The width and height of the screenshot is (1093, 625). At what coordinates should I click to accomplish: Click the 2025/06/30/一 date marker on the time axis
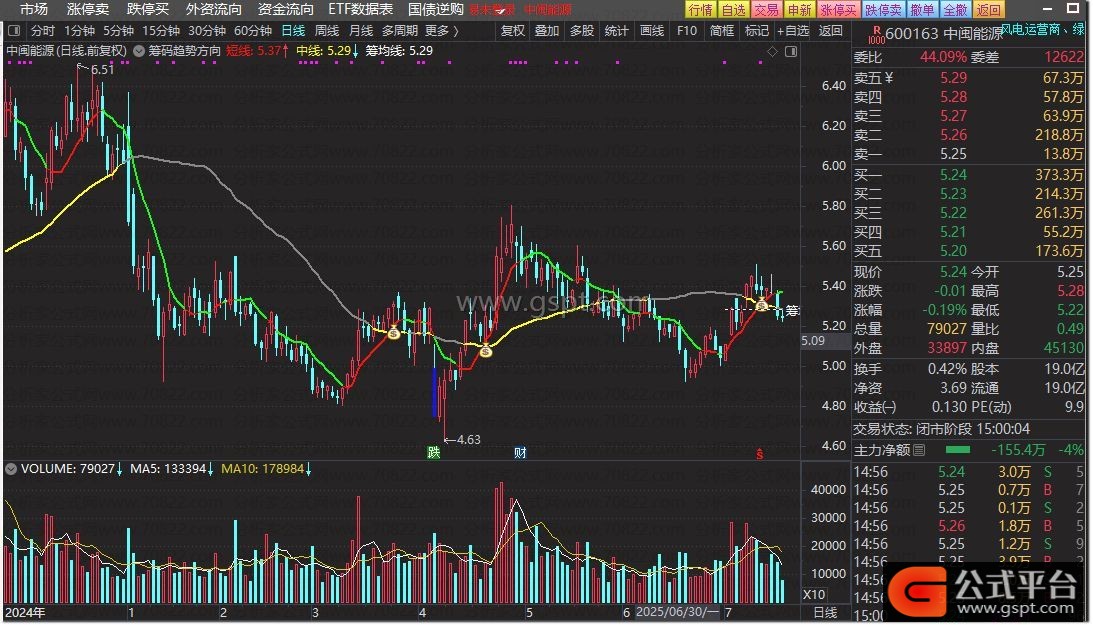(676, 612)
